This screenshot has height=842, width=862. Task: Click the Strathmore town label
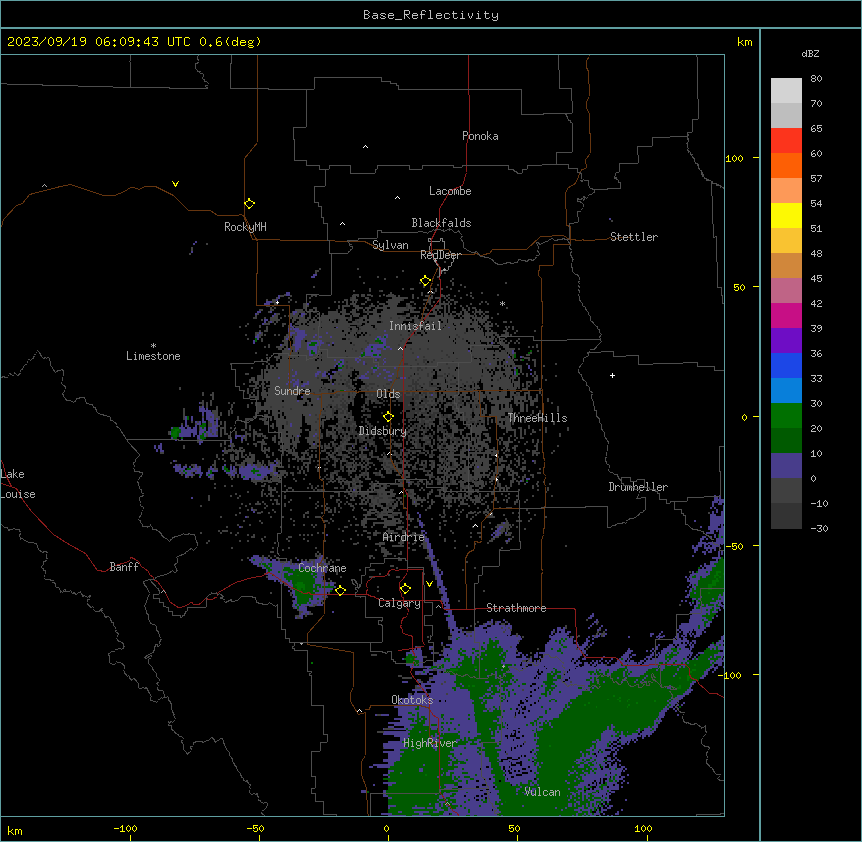(x=516, y=608)
